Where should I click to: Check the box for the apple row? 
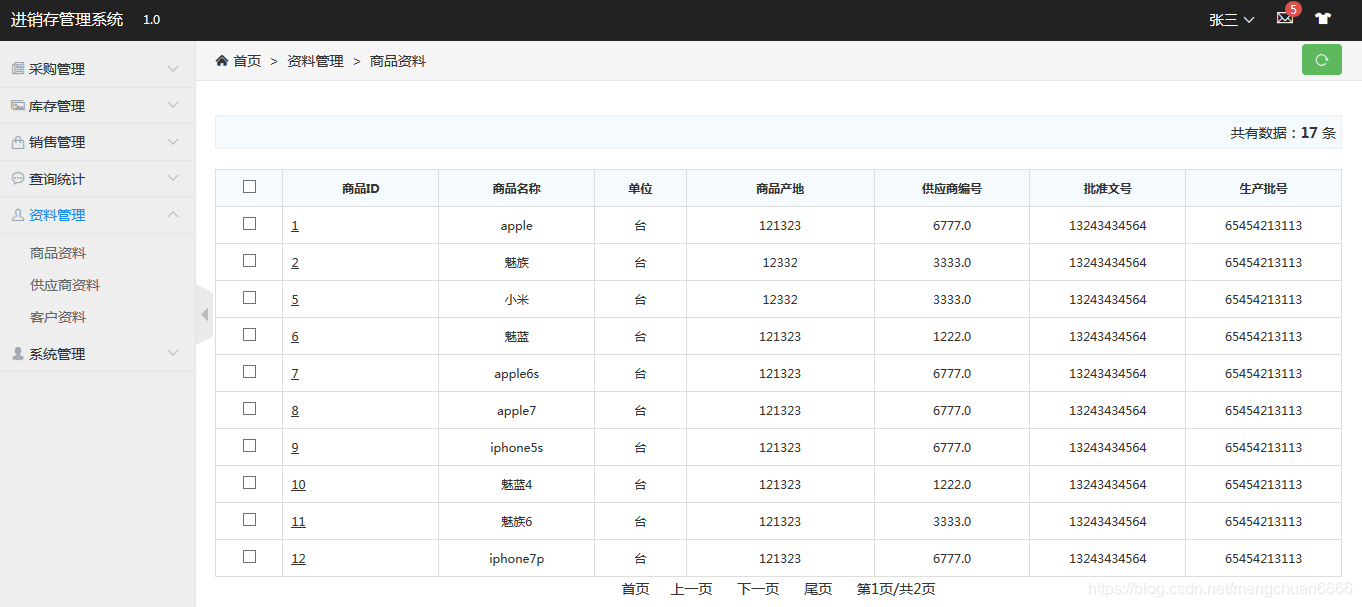pyautogui.click(x=249, y=224)
